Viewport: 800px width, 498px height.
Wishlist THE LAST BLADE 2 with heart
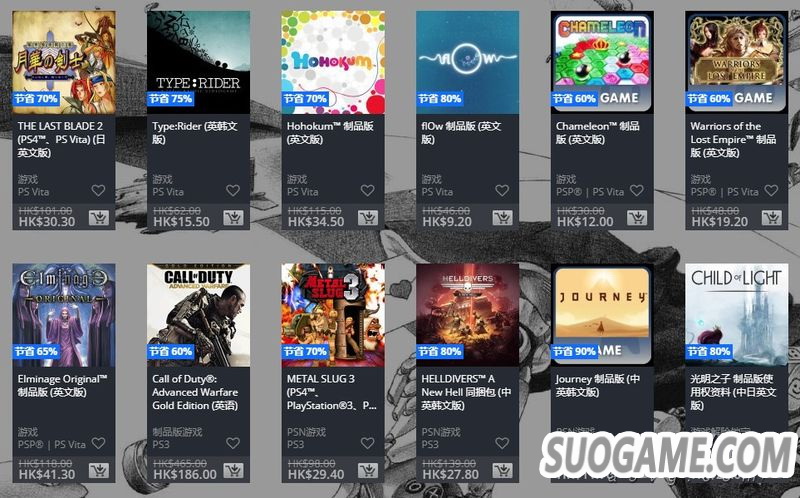click(x=98, y=190)
